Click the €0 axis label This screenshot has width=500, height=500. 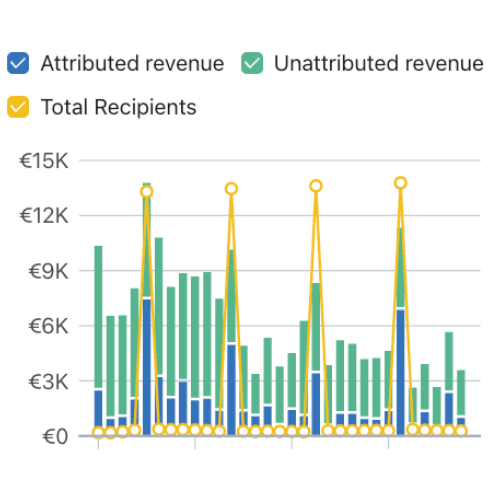(55, 436)
